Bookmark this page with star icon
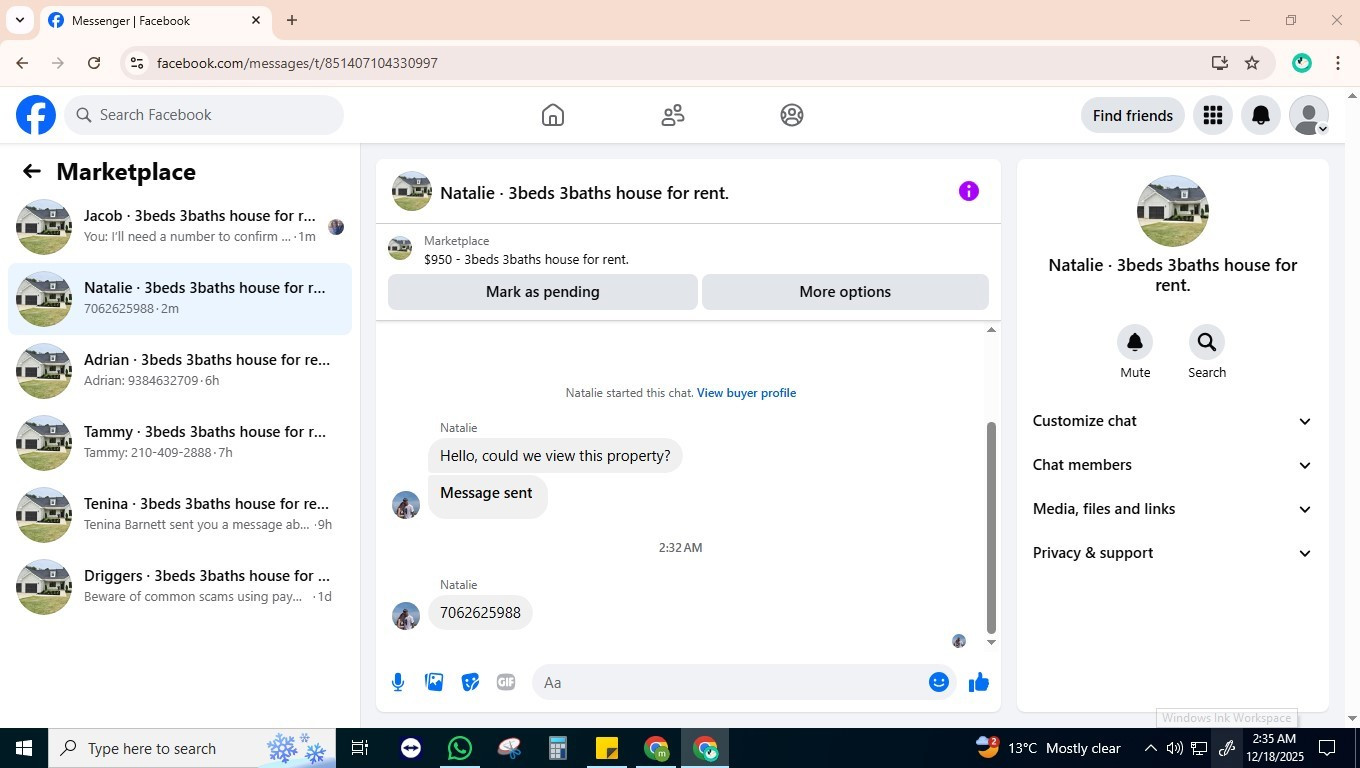The width and height of the screenshot is (1360, 768). click(x=1252, y=63)
